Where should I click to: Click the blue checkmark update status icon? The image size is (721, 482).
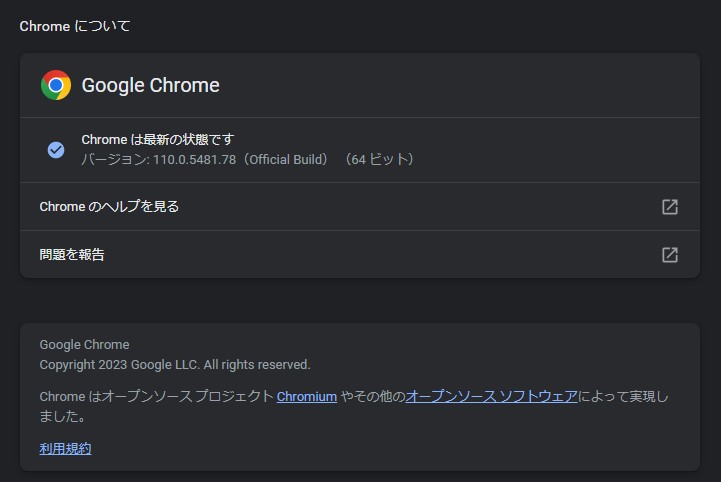point(56,149)
